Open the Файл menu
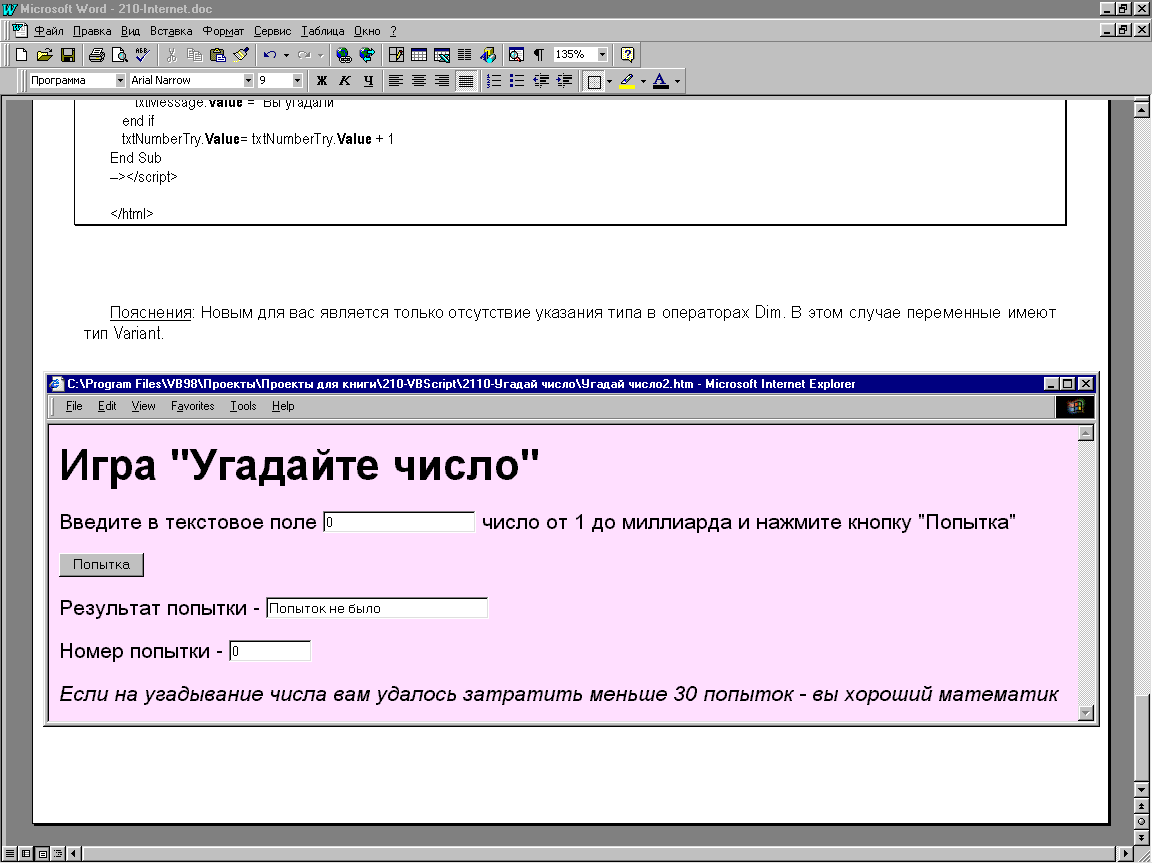 pos(48,31)
